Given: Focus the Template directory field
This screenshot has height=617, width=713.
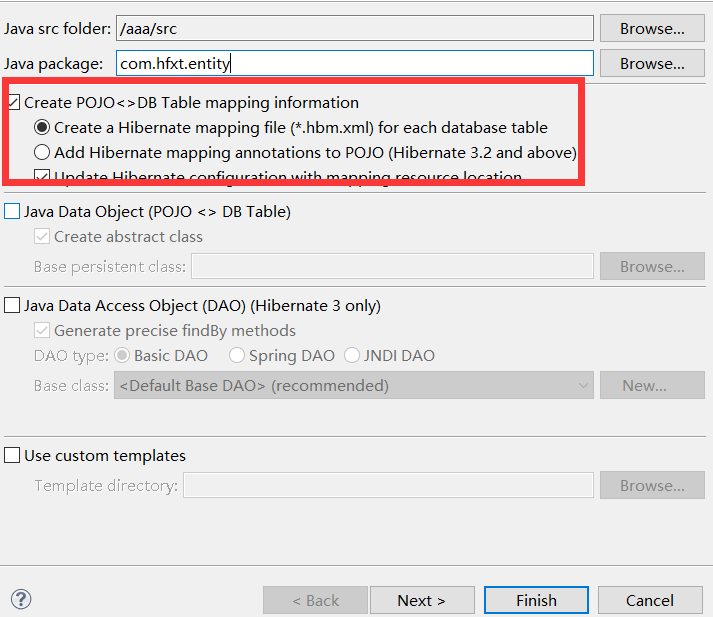Looking at the screenshot, I should (388, 485).
